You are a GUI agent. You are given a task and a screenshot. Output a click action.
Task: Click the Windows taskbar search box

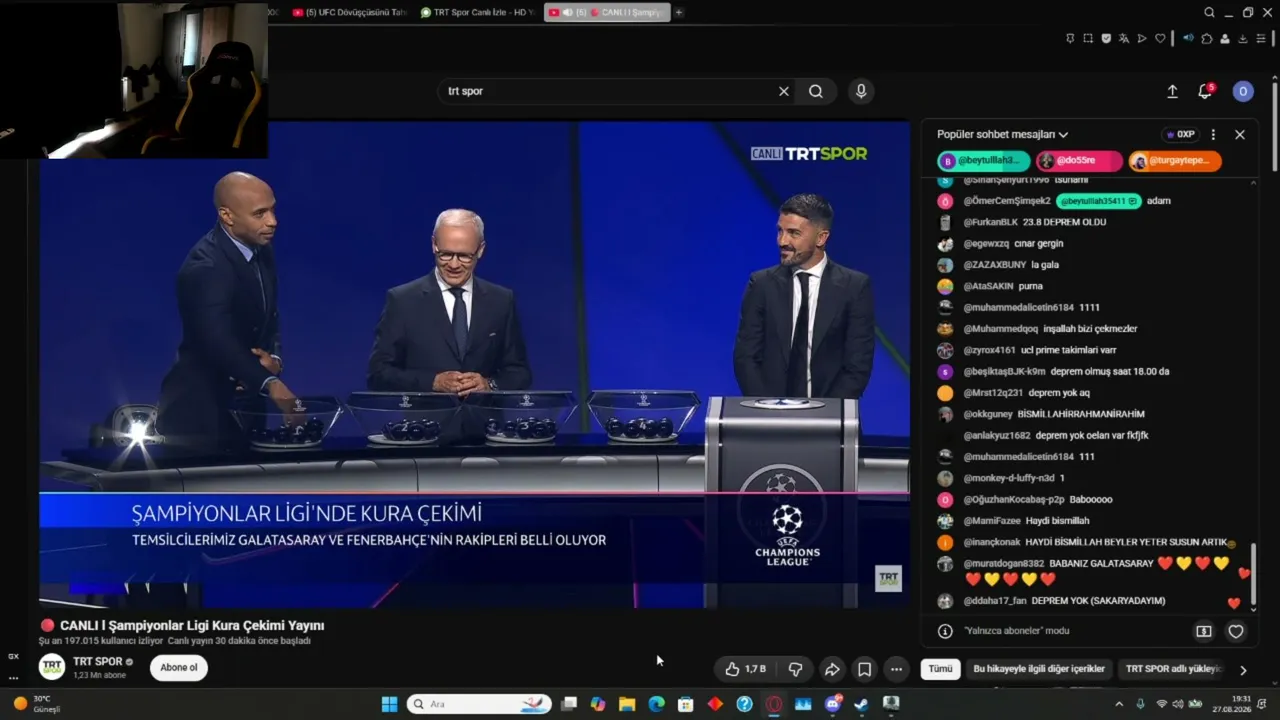(480, 704)
